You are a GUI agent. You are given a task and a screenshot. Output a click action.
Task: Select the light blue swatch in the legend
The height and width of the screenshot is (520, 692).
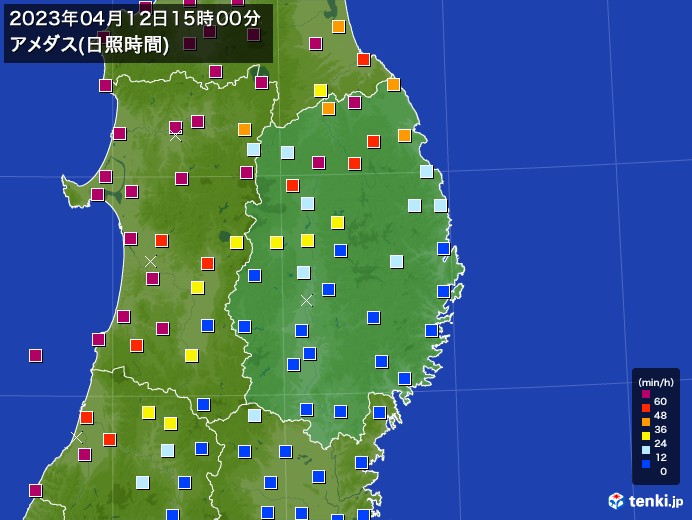pyautogui.click(x=646, y=450)
